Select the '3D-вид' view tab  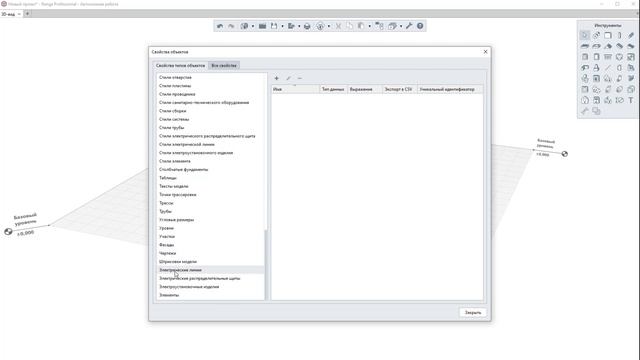pos(8,14)
